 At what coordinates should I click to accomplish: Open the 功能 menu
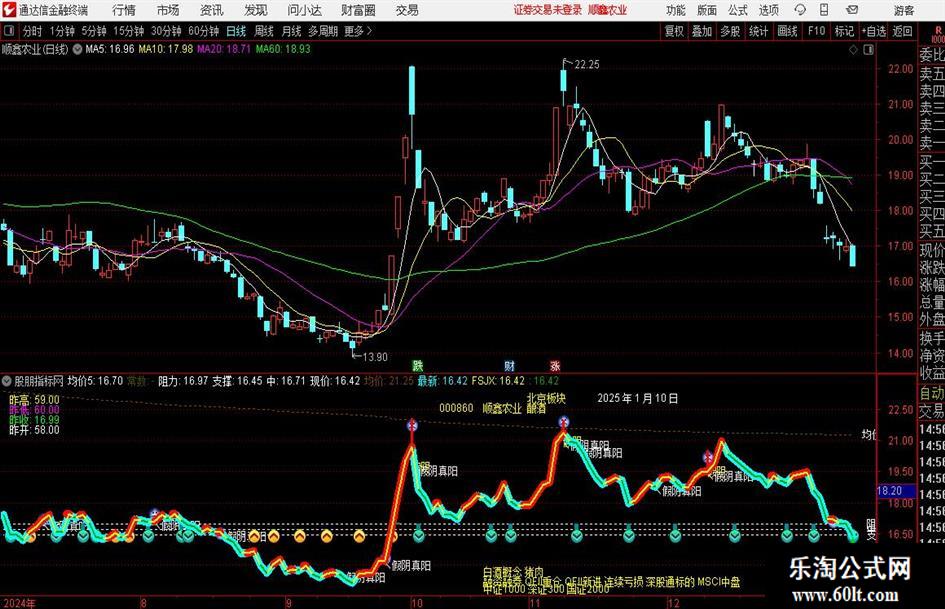point(676,10)
